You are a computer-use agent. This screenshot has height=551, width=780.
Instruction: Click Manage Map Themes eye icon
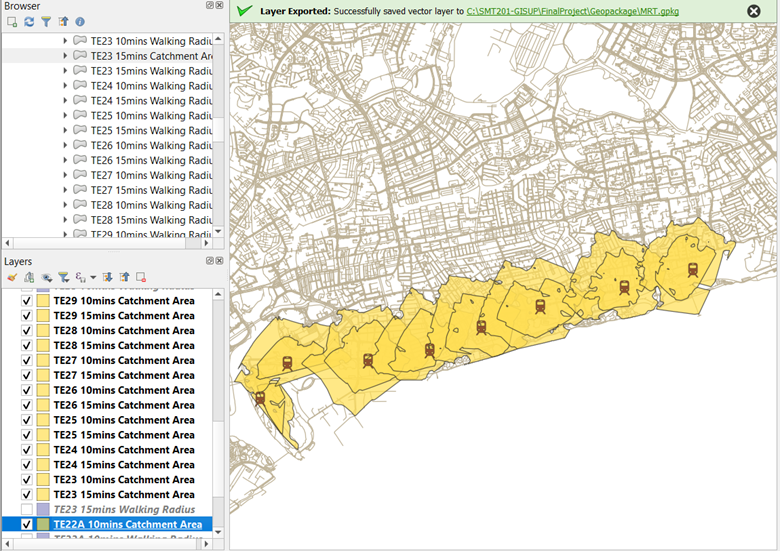(x=46, y=277)
